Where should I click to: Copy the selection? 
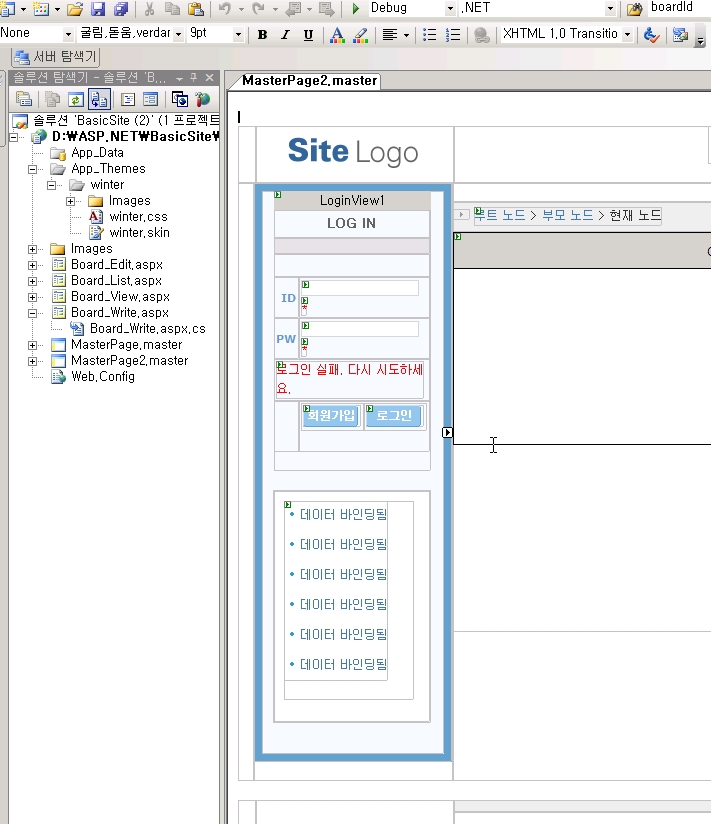click(172, 8)
